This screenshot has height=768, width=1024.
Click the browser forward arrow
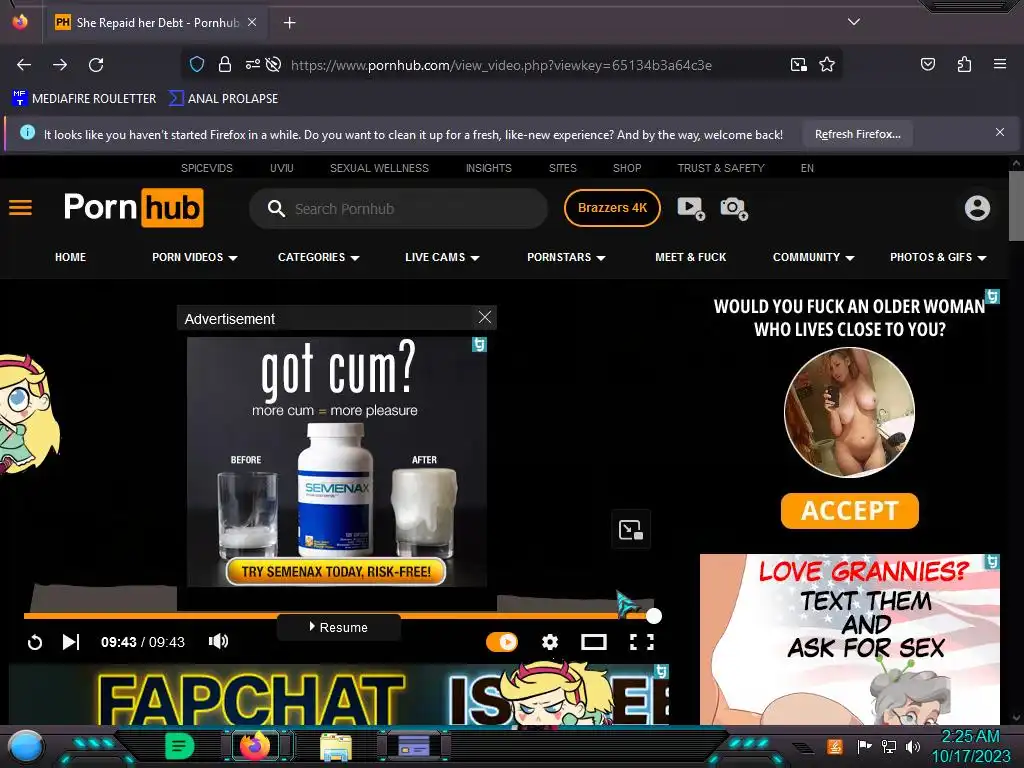coord(60,65)
